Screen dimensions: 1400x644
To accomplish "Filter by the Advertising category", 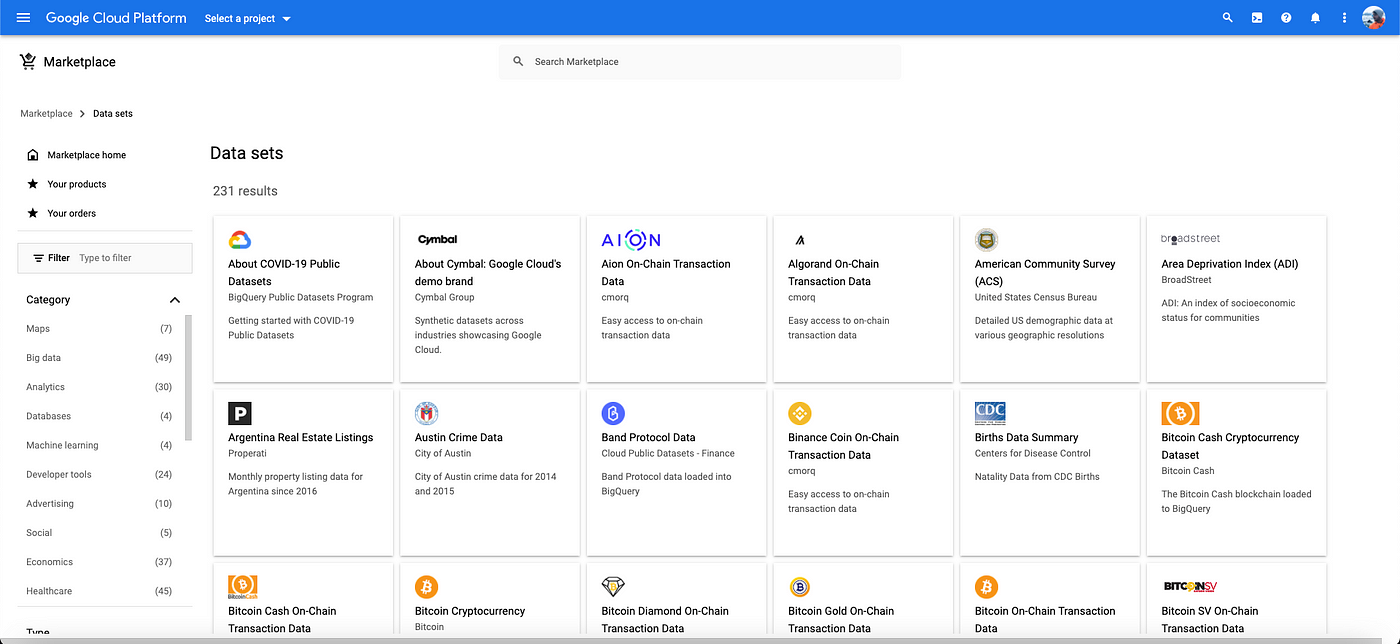I will 99,504.
